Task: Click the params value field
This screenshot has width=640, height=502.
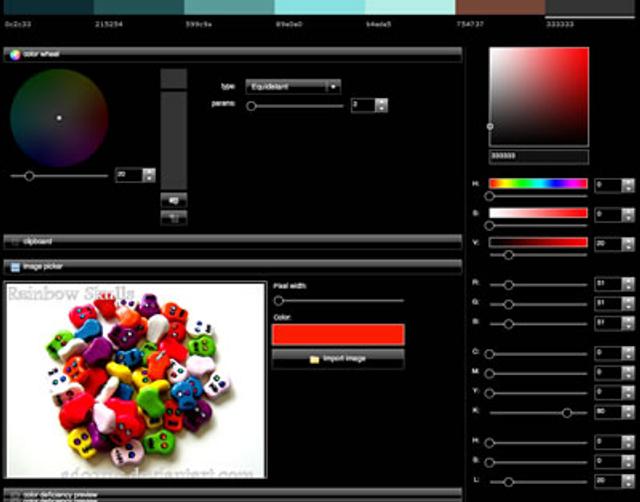Action: click(x=363, y=105)
